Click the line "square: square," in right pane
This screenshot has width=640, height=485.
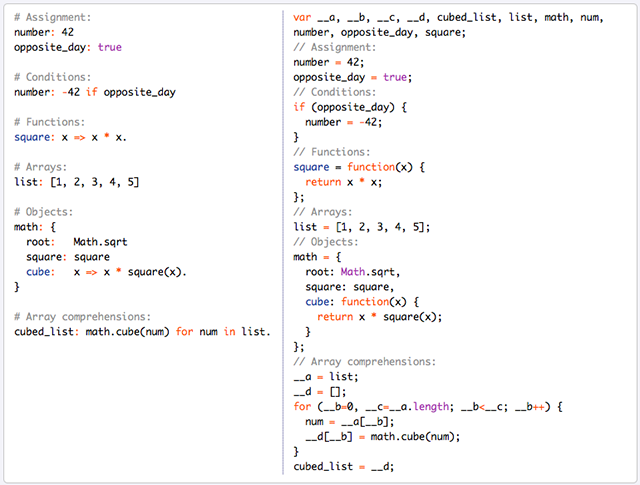350,287
